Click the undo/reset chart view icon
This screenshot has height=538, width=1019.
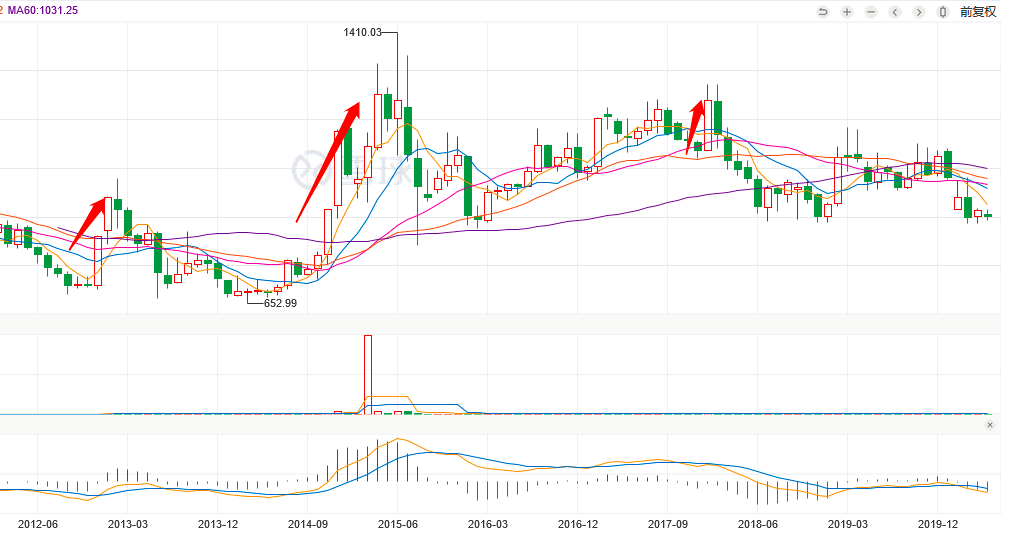click(x=823, y=12)
